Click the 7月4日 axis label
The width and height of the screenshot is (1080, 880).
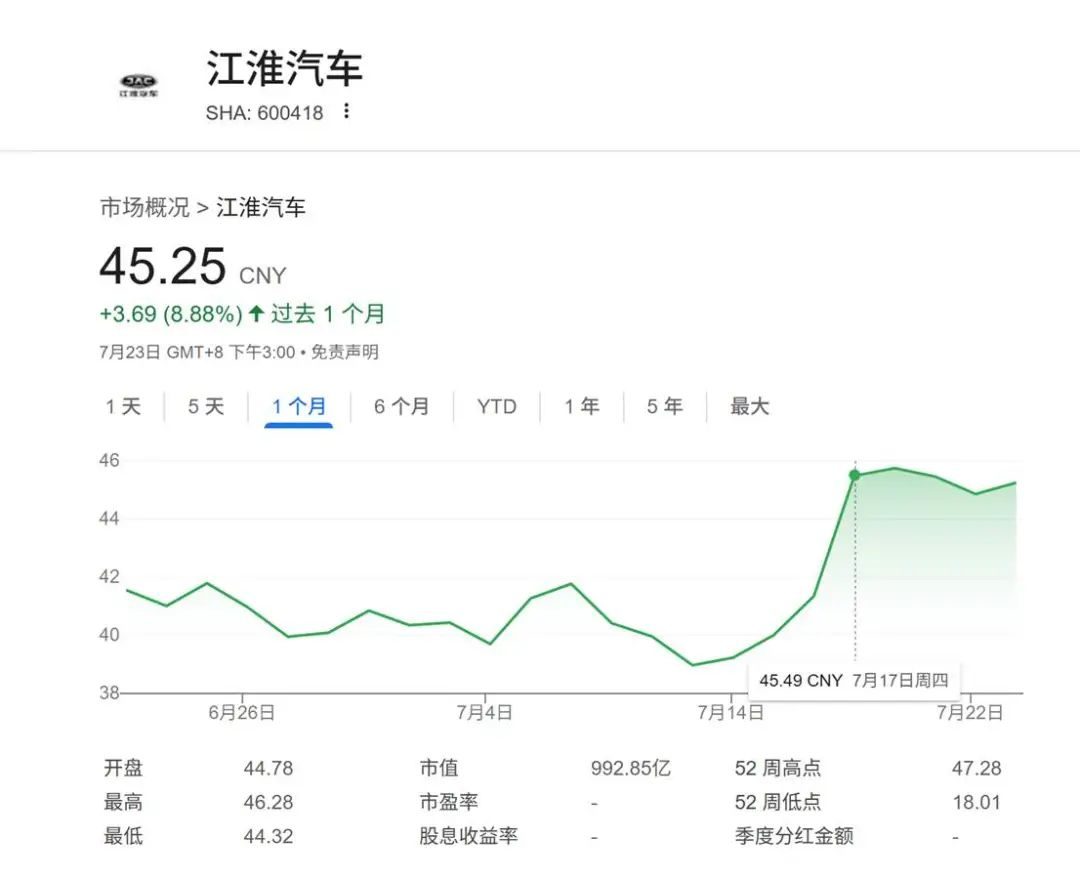[485, 712]
